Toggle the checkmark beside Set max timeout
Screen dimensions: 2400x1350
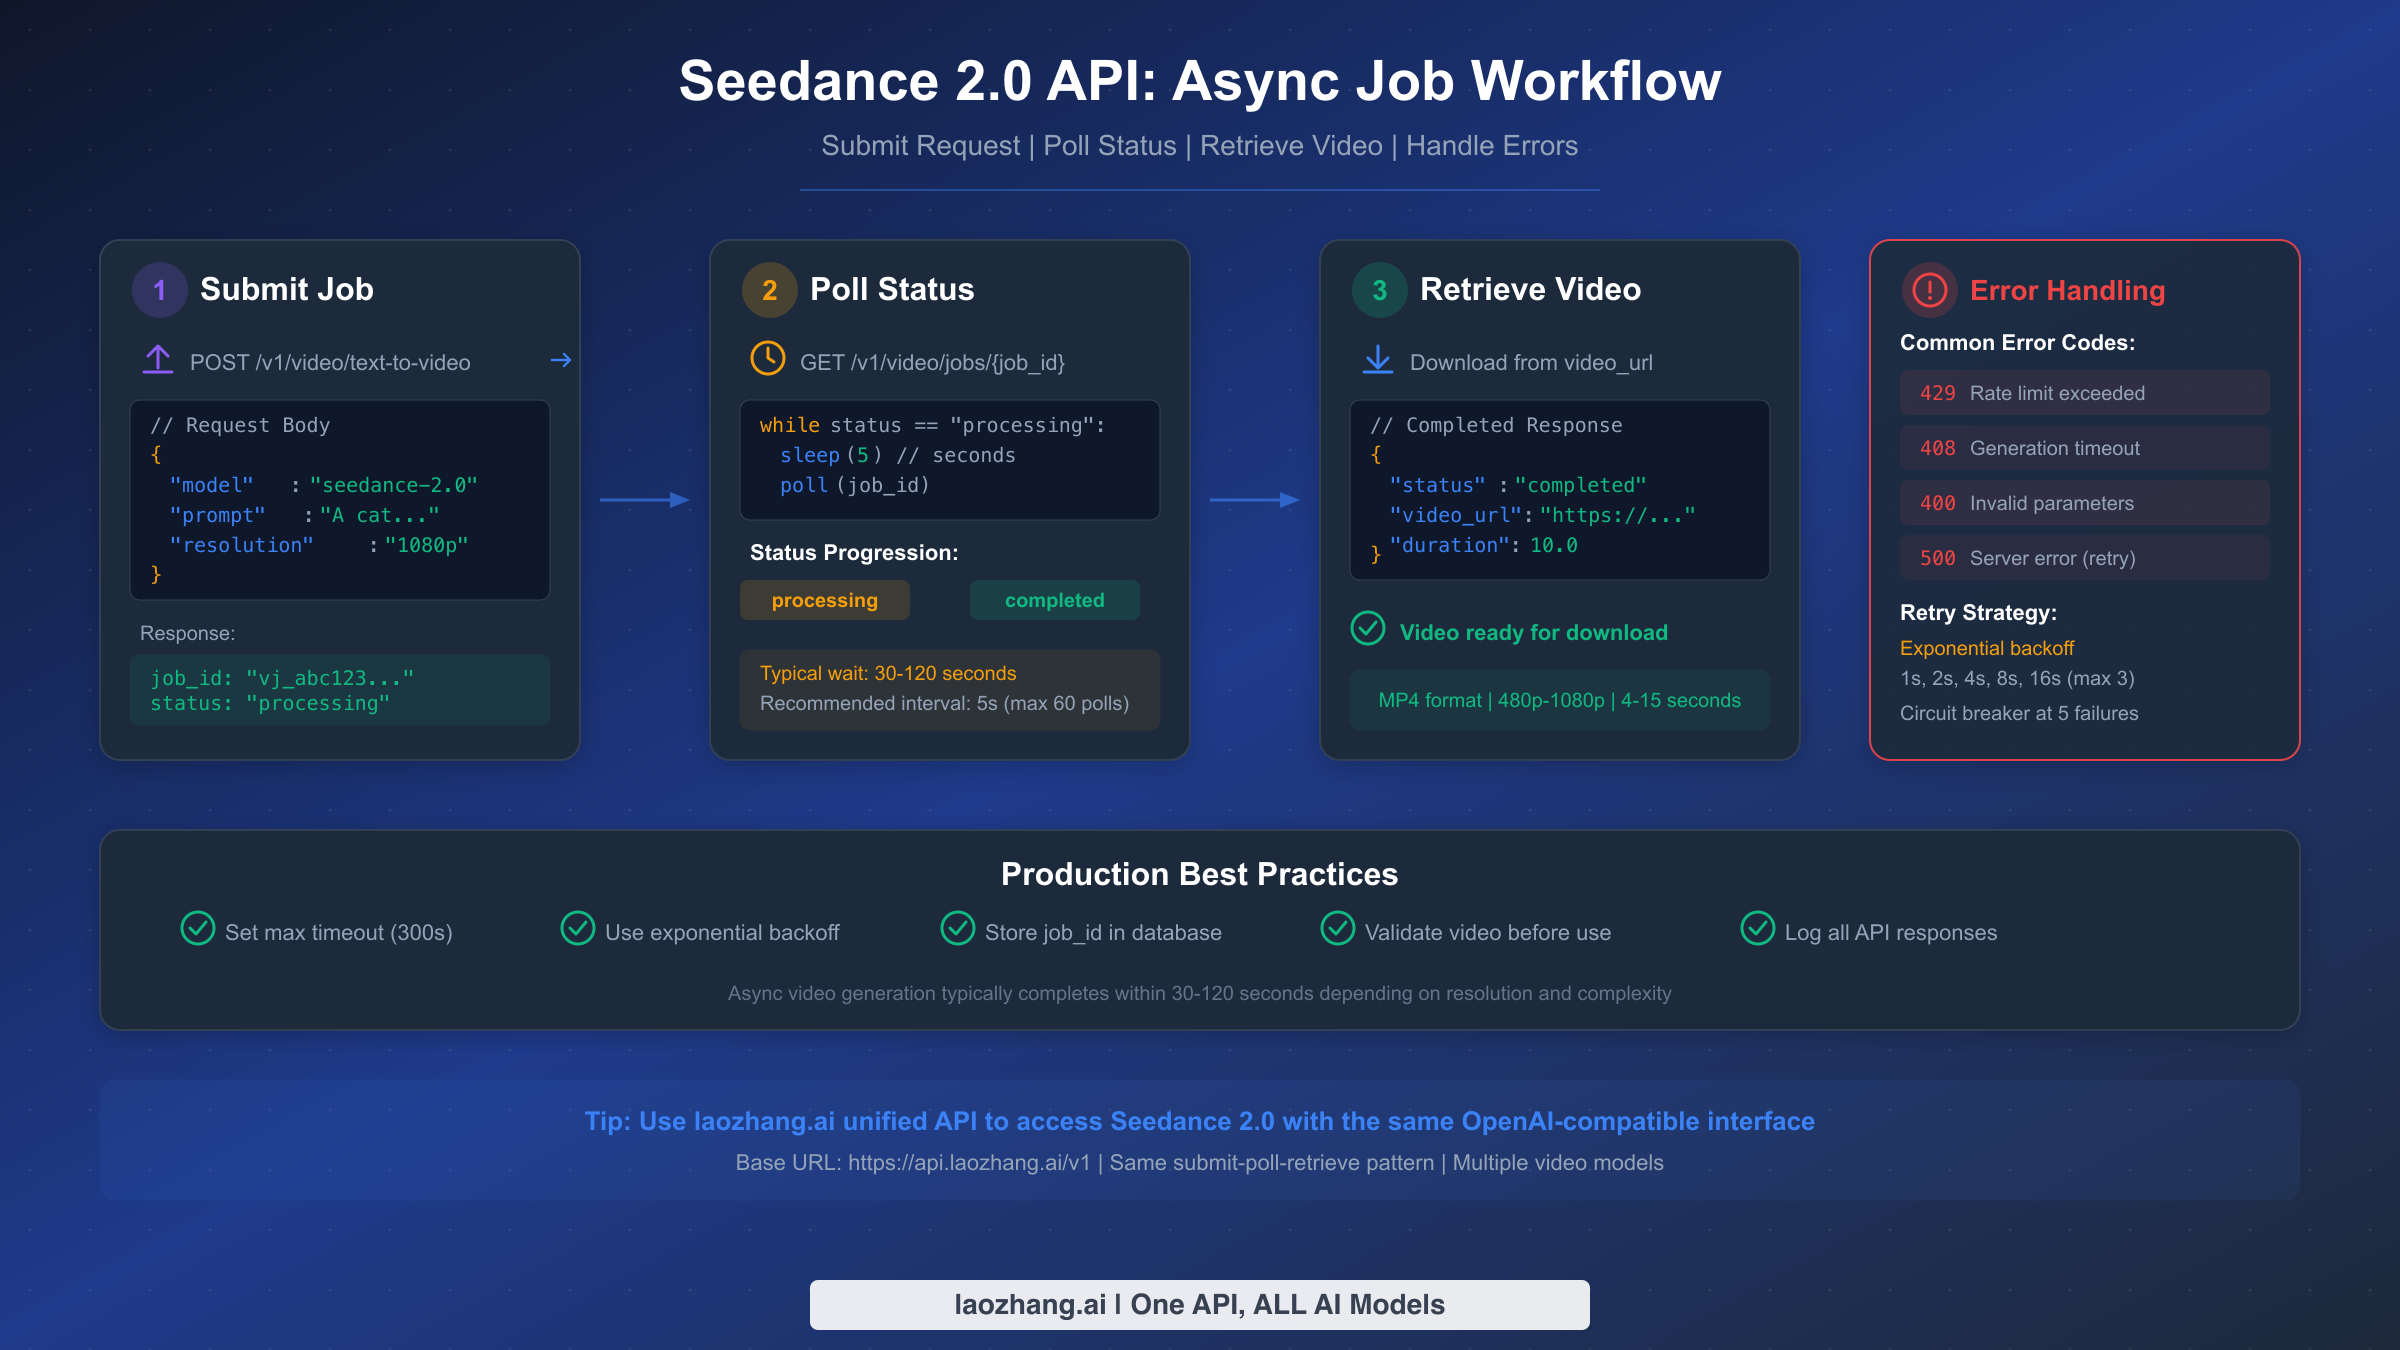pyautogui.click(x=198, y=930)
